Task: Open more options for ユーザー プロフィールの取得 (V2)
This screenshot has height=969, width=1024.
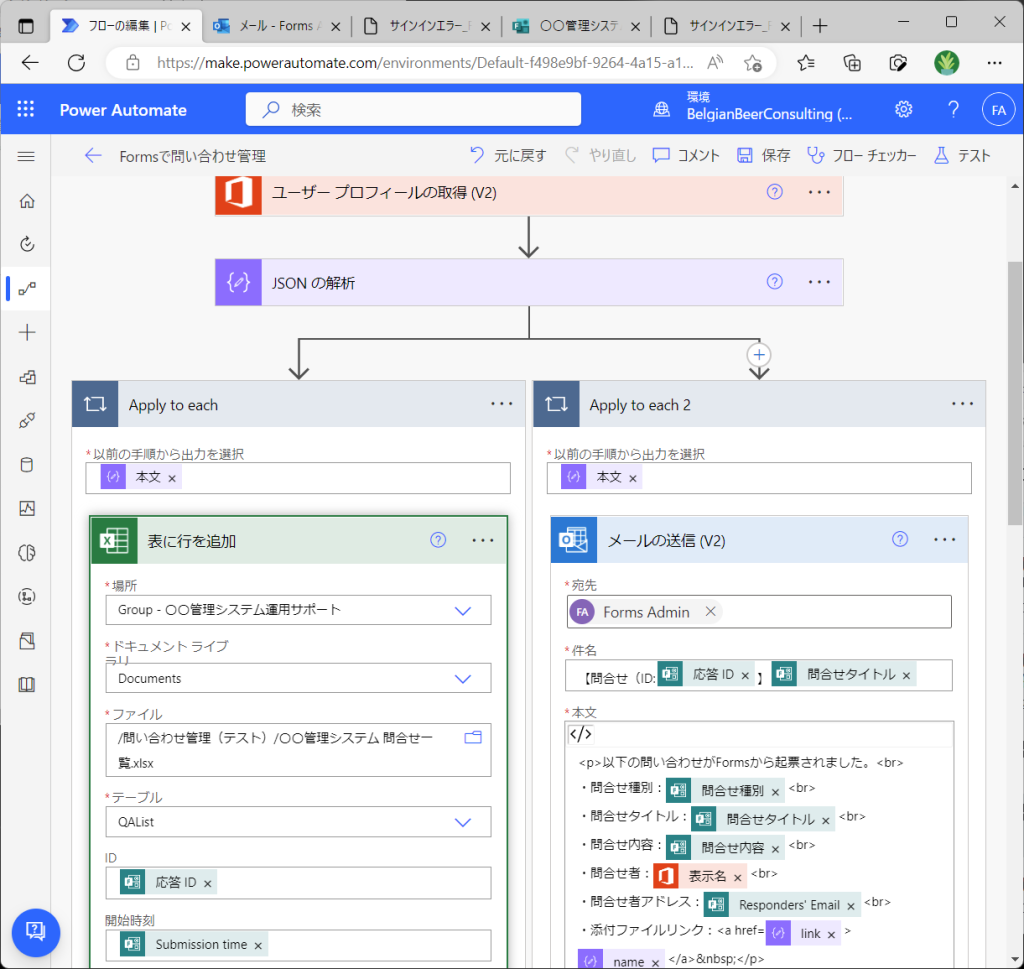Action: point(819,192)
